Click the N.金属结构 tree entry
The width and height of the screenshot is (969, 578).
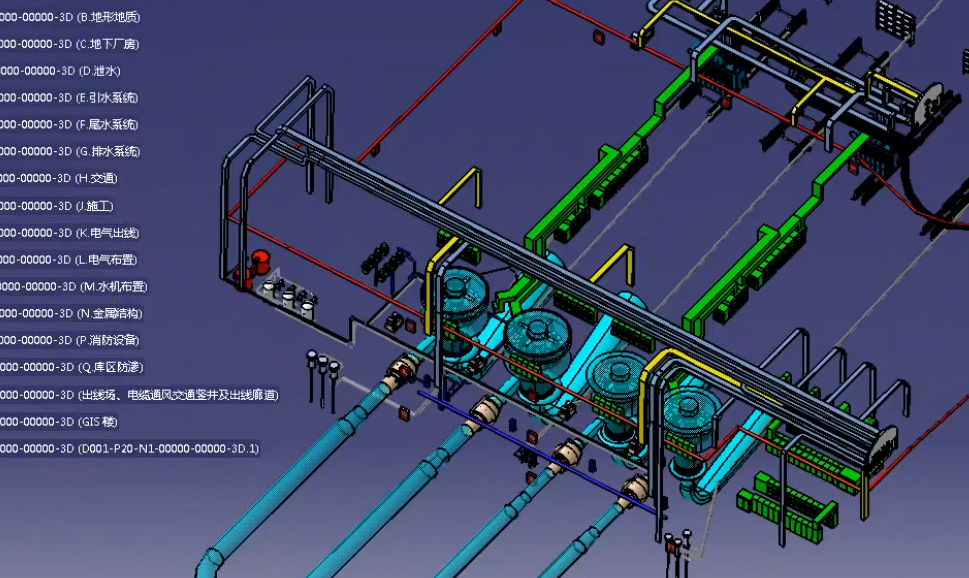click(x=72, y=313)
